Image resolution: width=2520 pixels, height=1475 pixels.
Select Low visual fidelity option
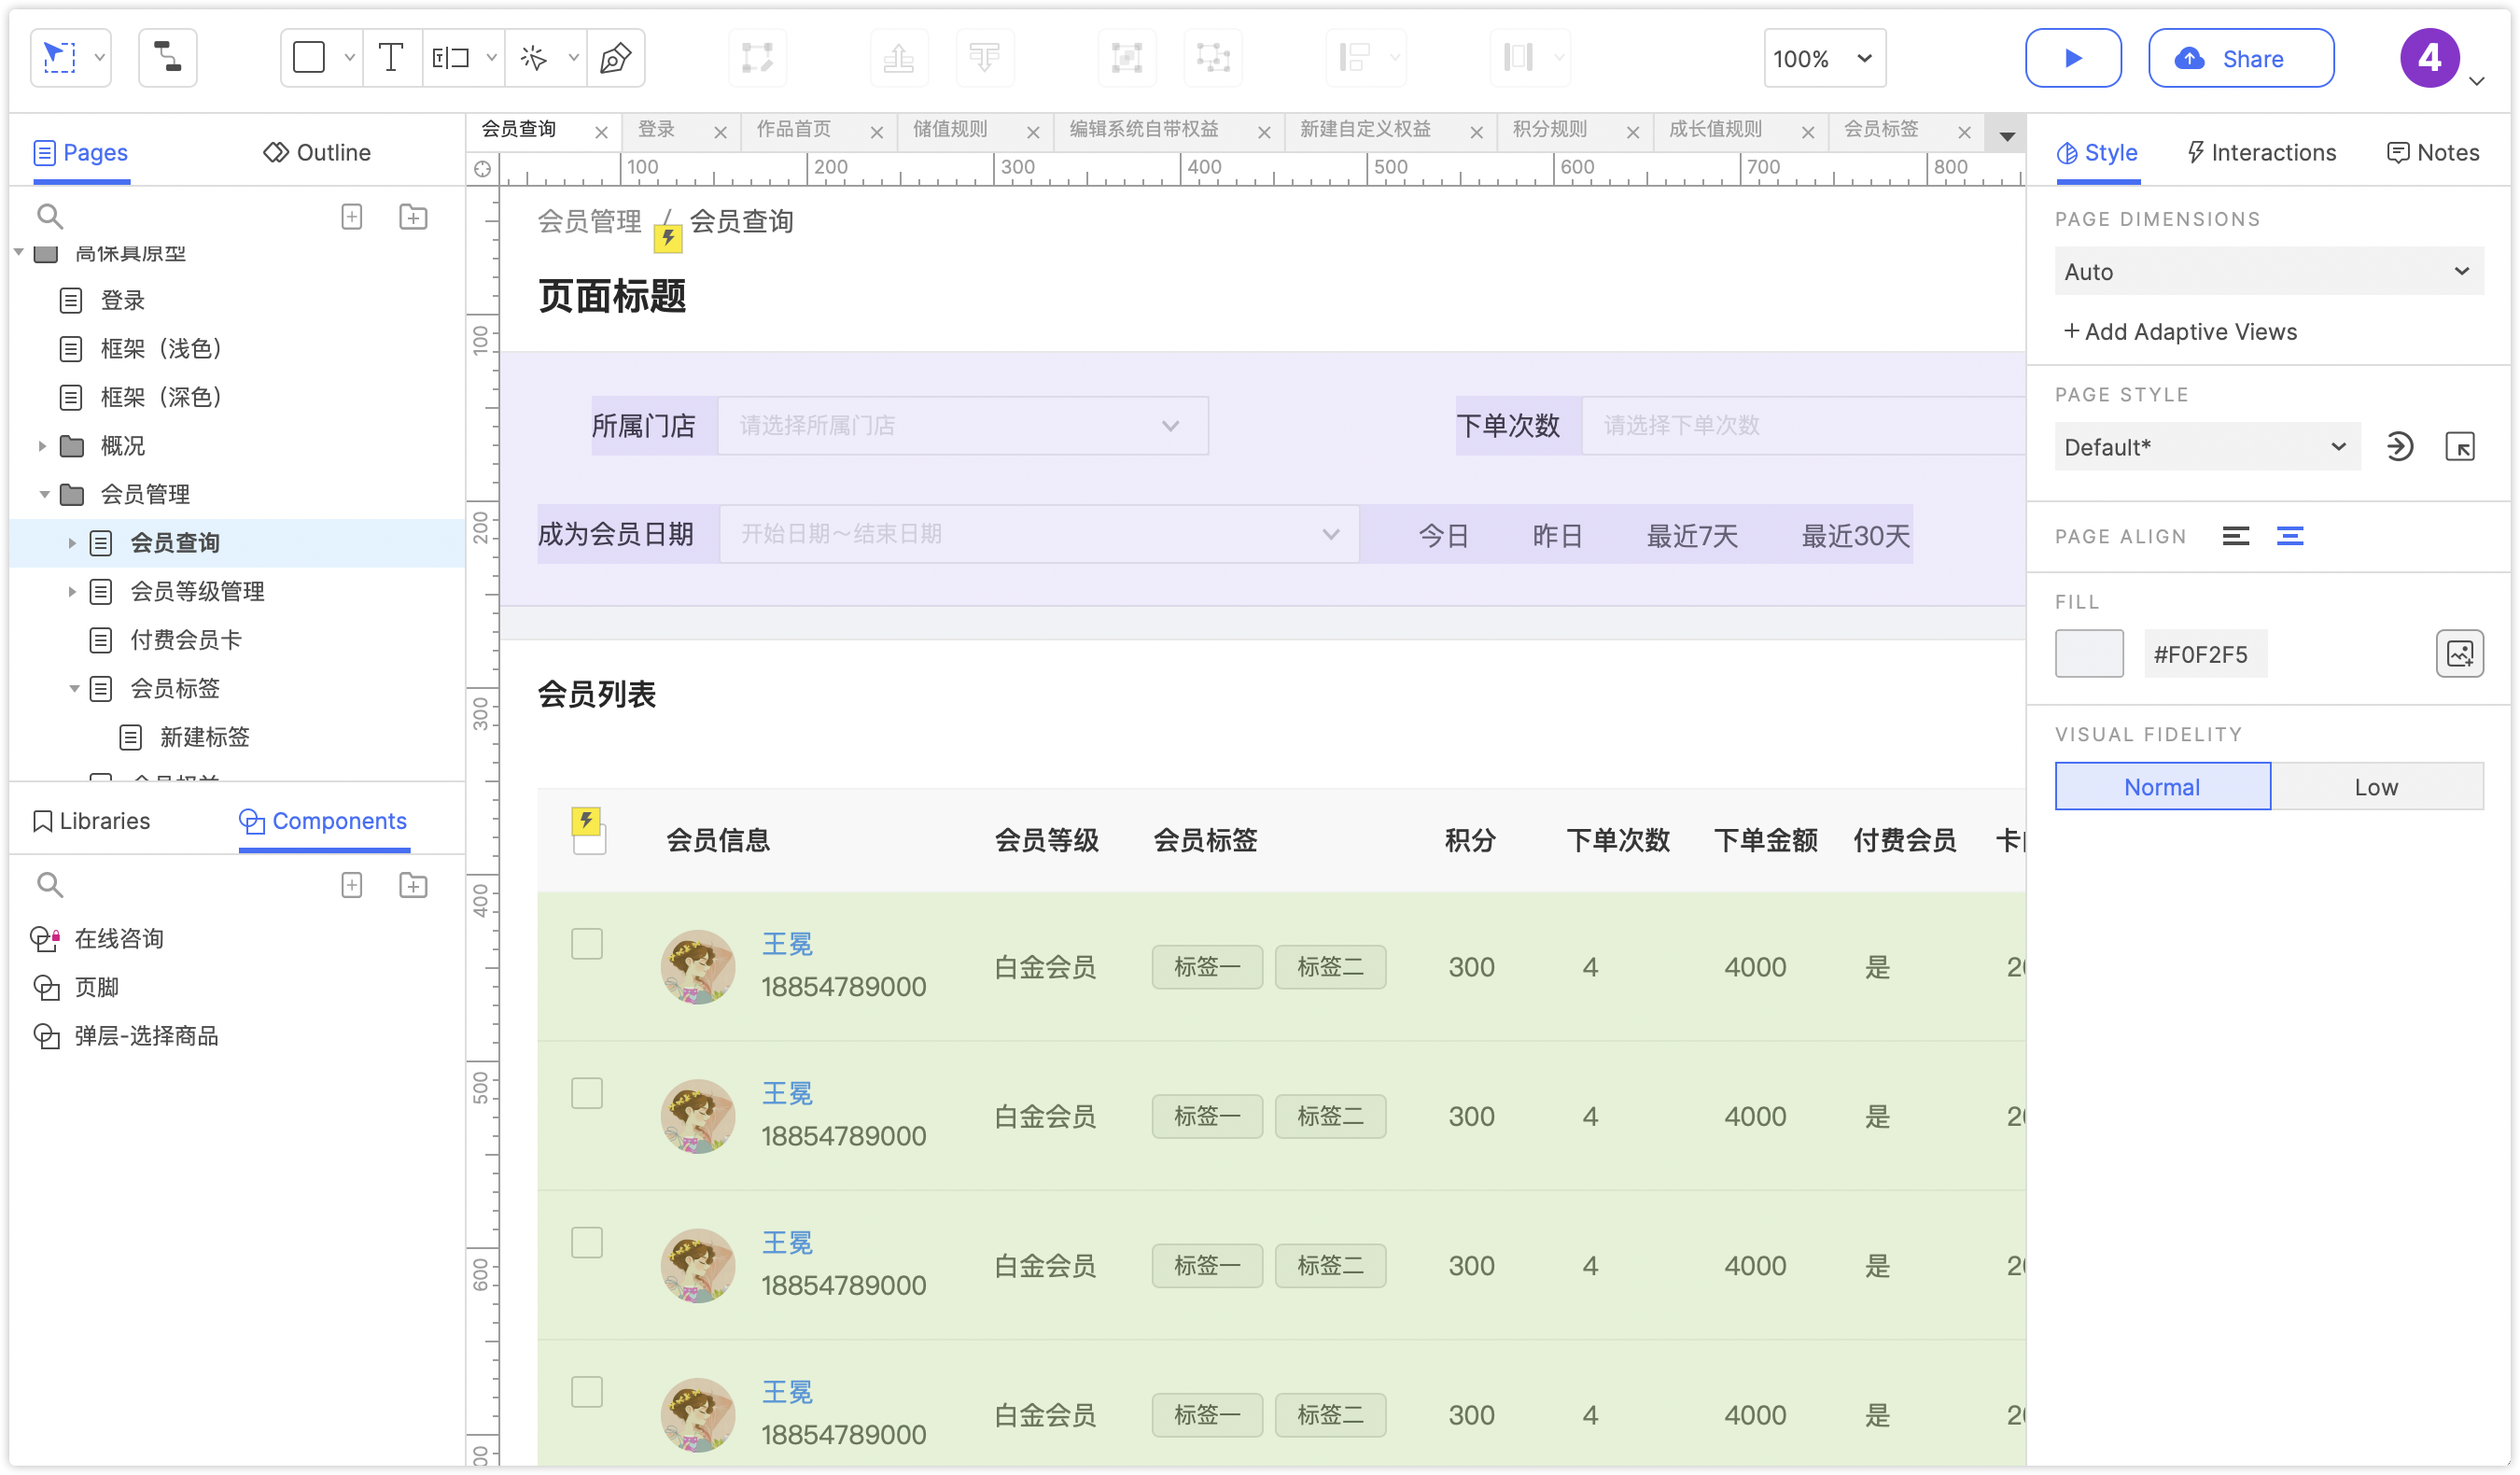click(2375, 787)
